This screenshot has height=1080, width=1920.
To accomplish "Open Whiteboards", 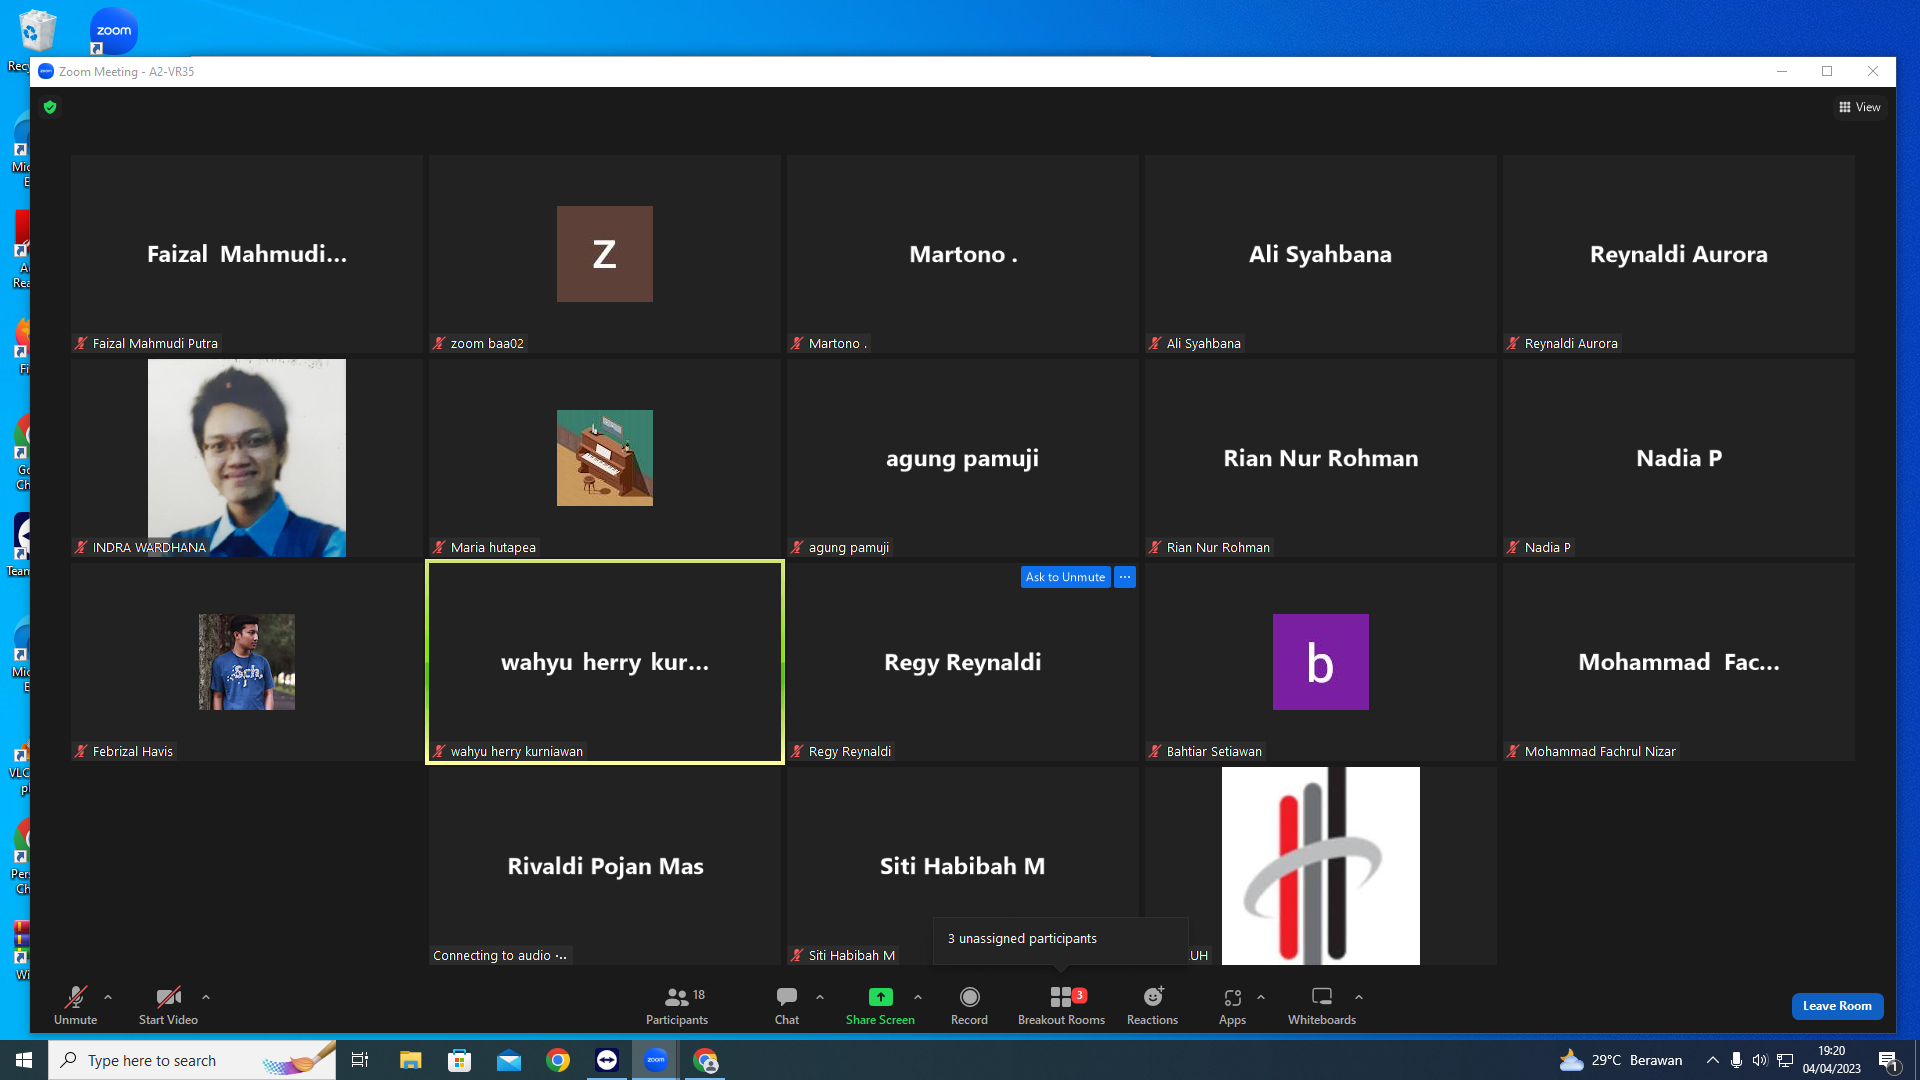I will pyautogui.click(x=1322, y=1005).
